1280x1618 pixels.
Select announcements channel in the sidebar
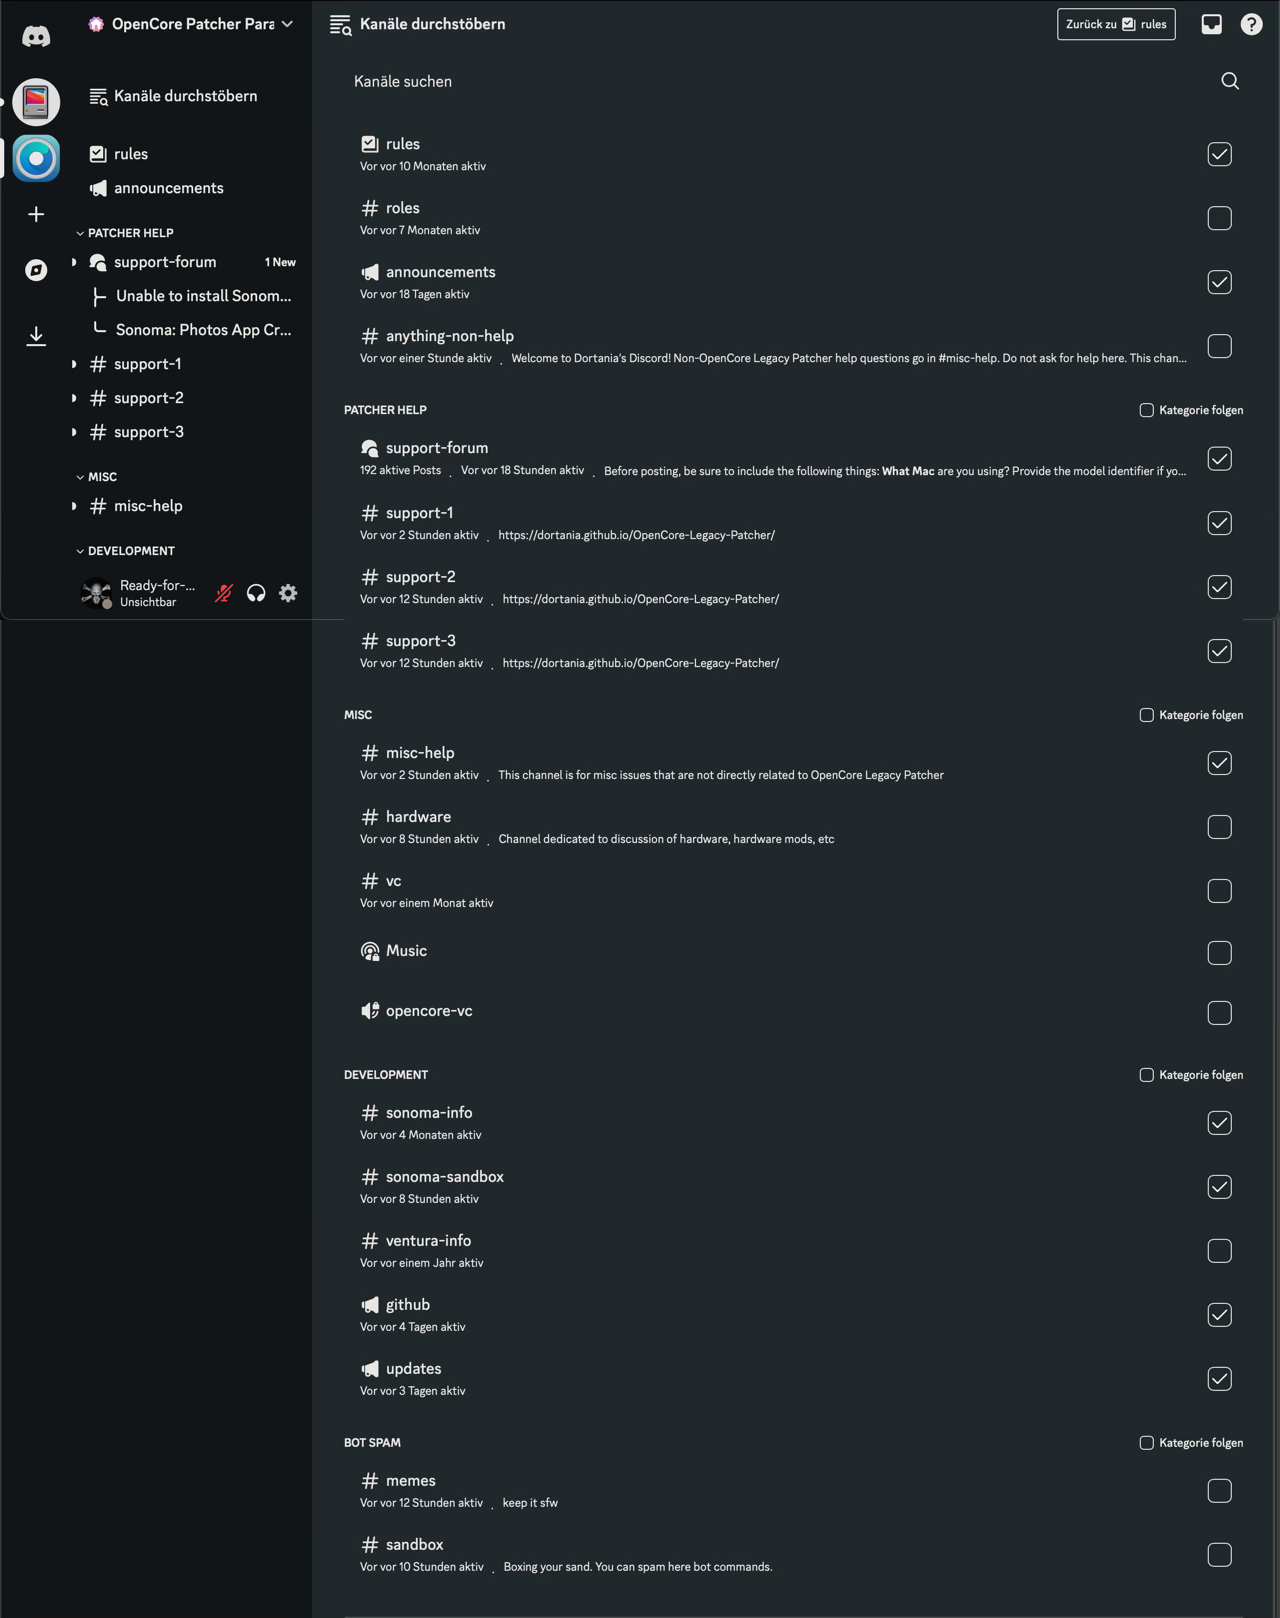[168, 188]
